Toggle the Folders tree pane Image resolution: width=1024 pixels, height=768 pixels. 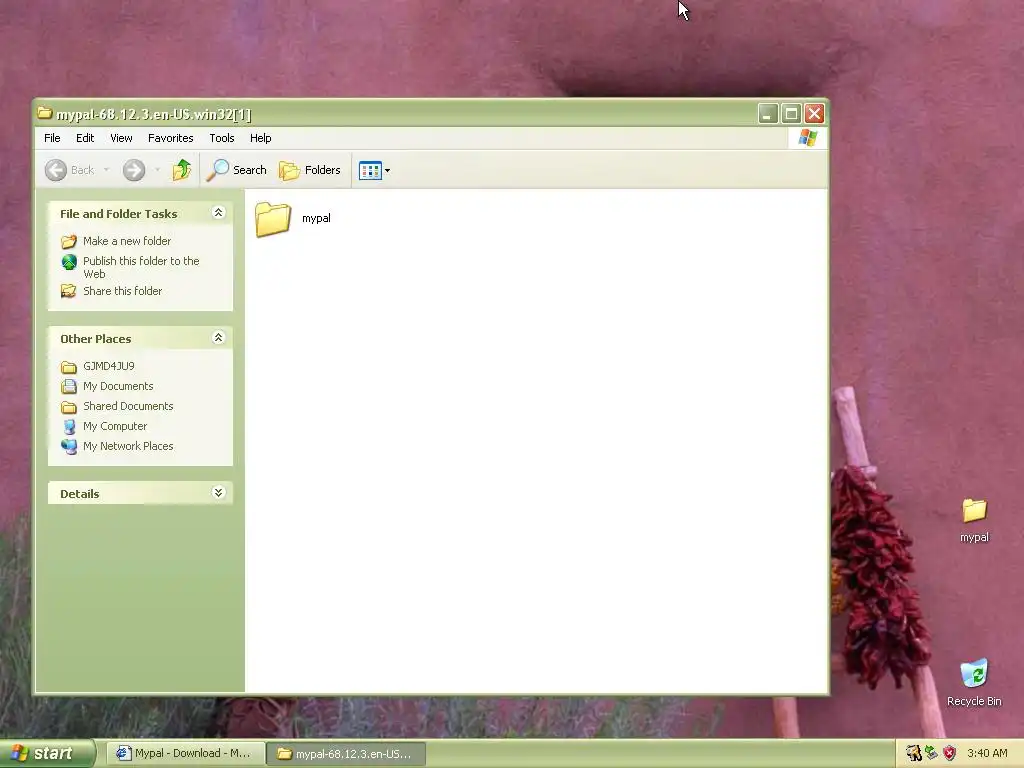coord(310,170)
